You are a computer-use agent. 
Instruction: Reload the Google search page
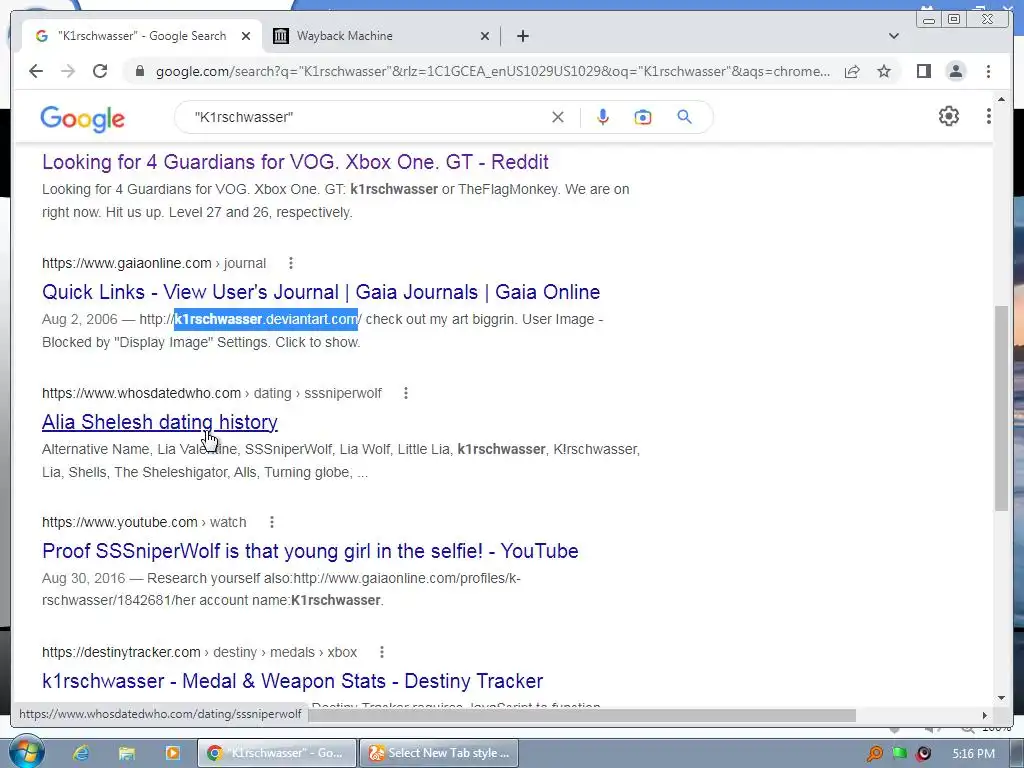pos(100,71)
